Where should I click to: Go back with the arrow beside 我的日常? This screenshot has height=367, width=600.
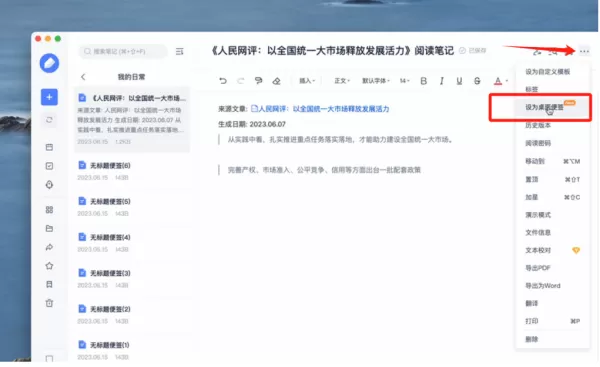83,77
